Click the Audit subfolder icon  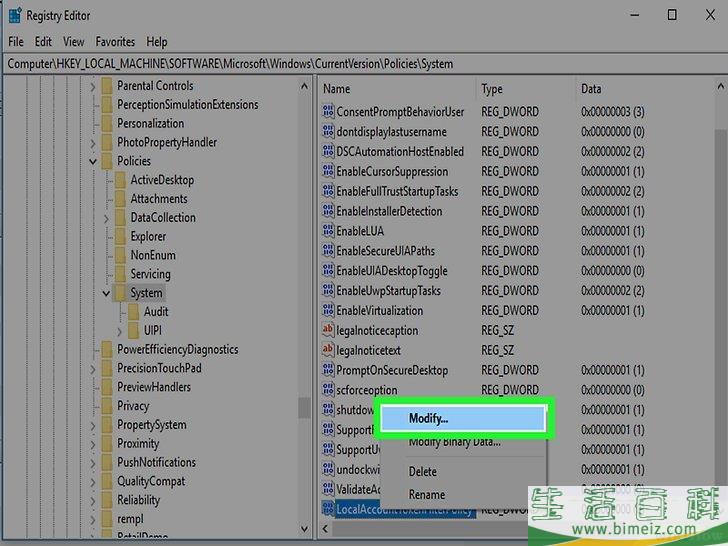(132, 312)
